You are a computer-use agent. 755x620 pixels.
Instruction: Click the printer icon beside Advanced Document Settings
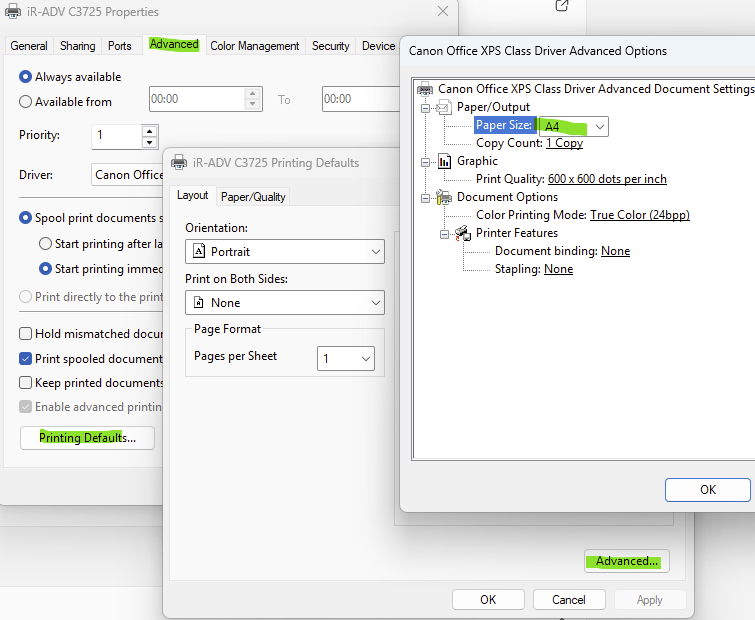pos(425,89)
